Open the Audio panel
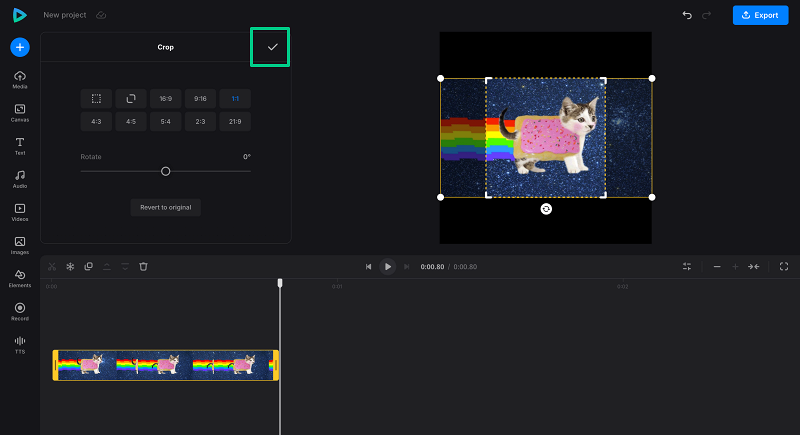The width and height of the screenshot is (800, 435). pyautogui.click(x=20, y=179)
